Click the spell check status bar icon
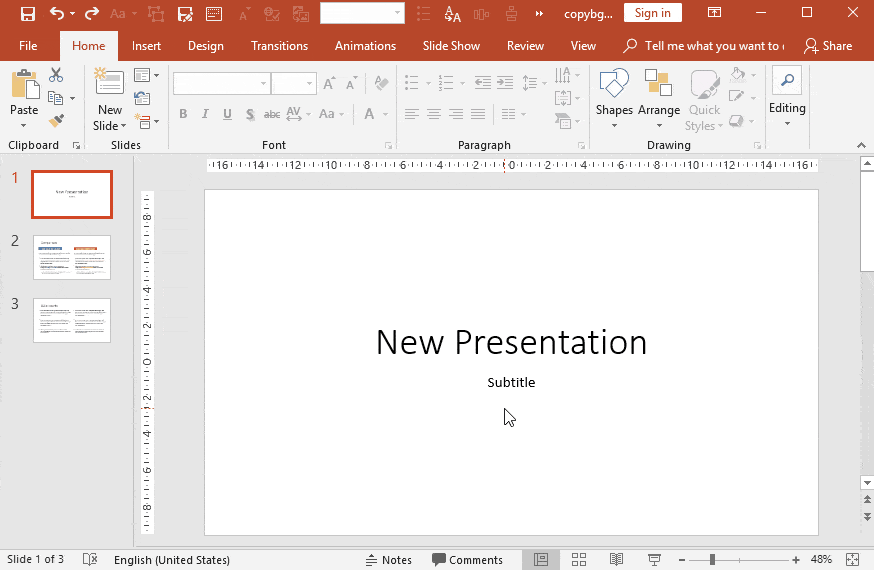Image resolution: width=874 pixels, height=570 pixels. [x=90, y=559]
